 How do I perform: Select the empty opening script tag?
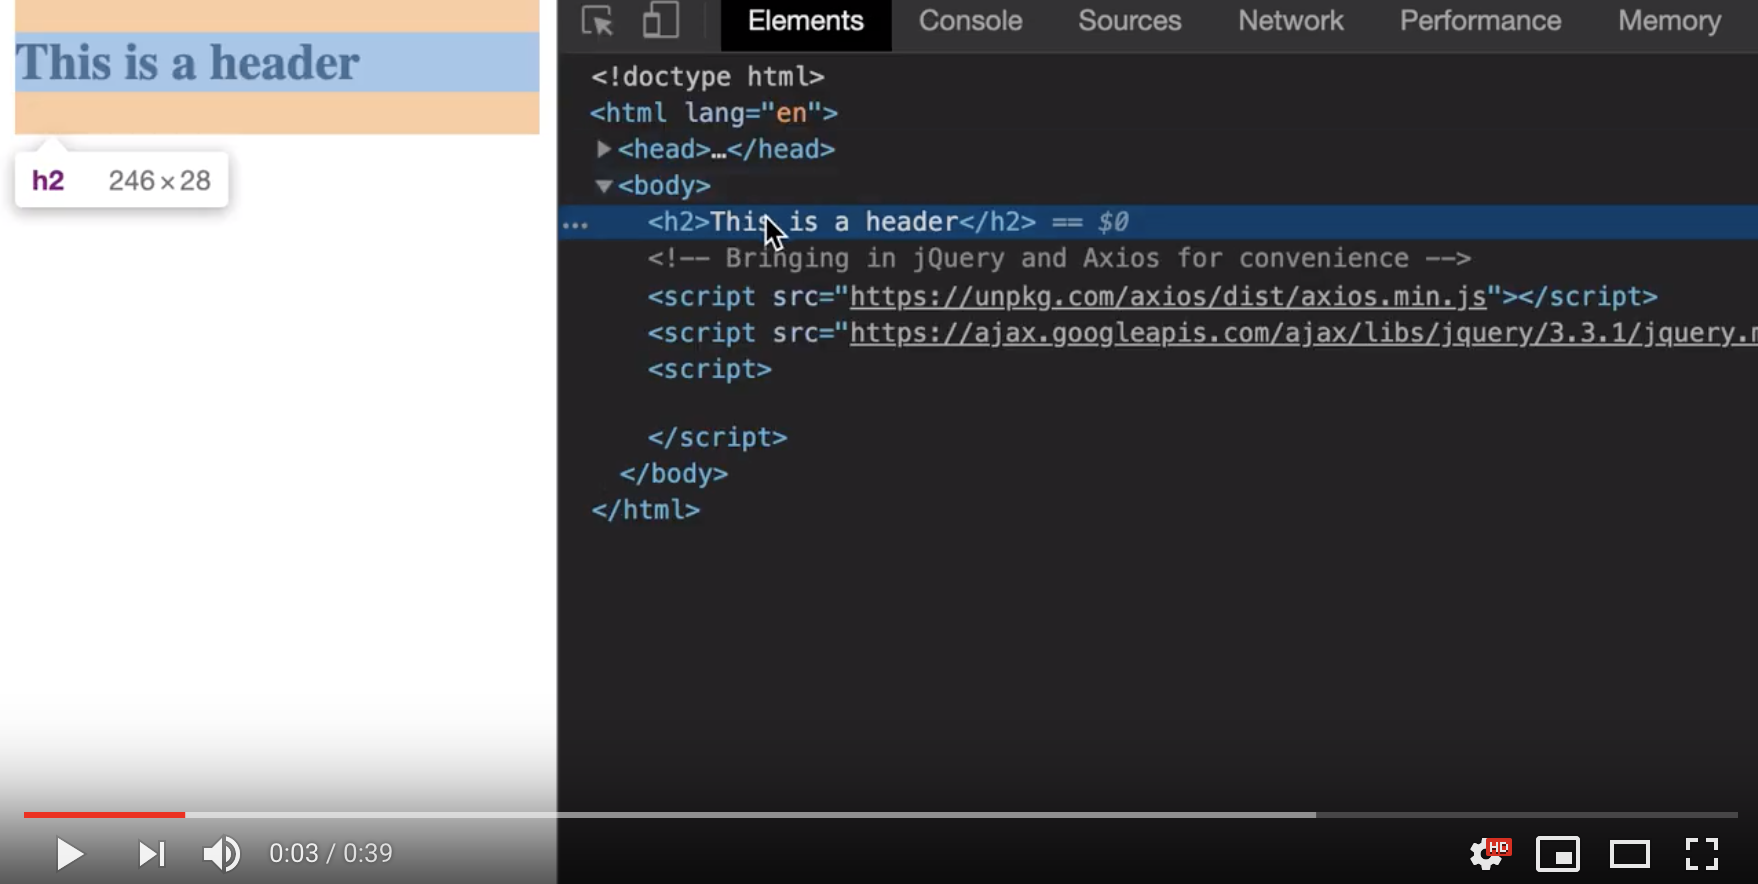710,369
